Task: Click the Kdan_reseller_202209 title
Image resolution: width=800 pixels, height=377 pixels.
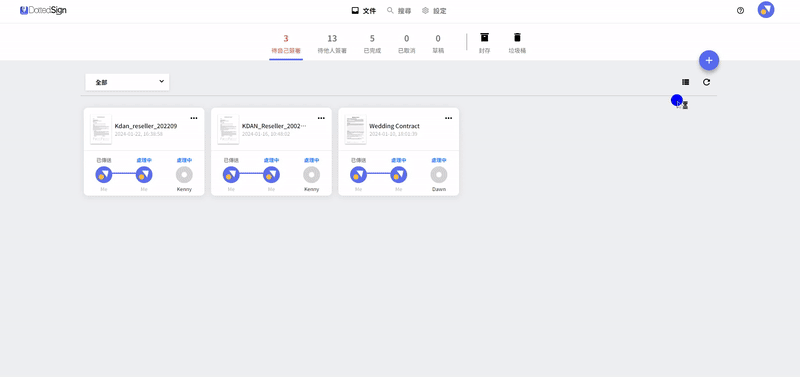Action: tap(146, 126)
